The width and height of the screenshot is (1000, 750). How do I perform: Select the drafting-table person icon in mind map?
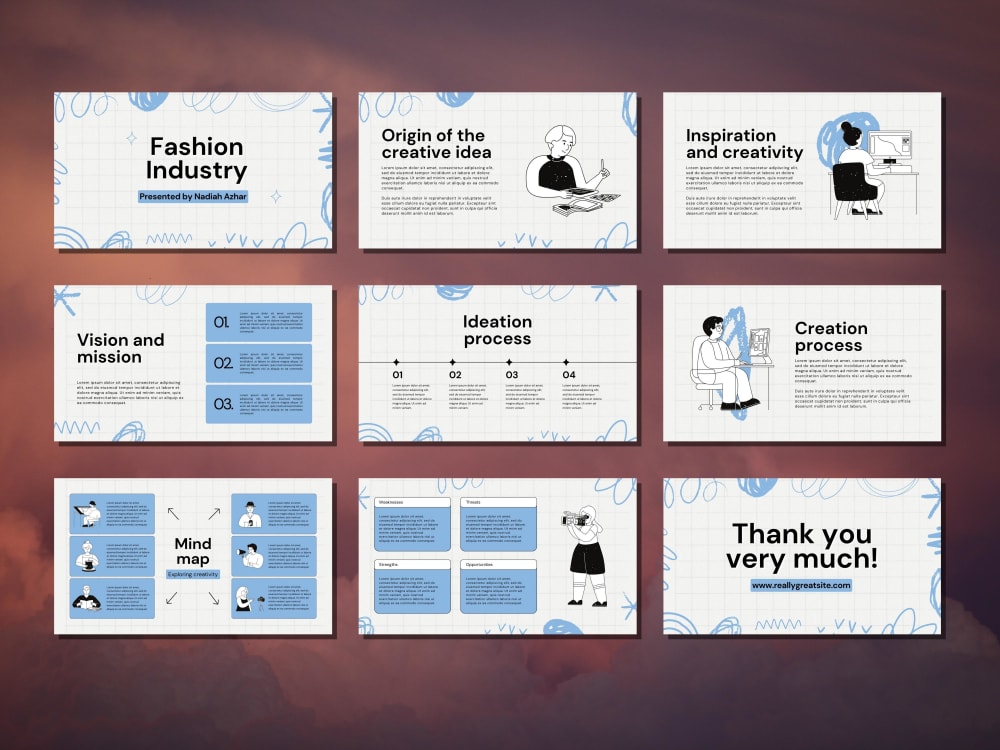click(x=88, y=514)
